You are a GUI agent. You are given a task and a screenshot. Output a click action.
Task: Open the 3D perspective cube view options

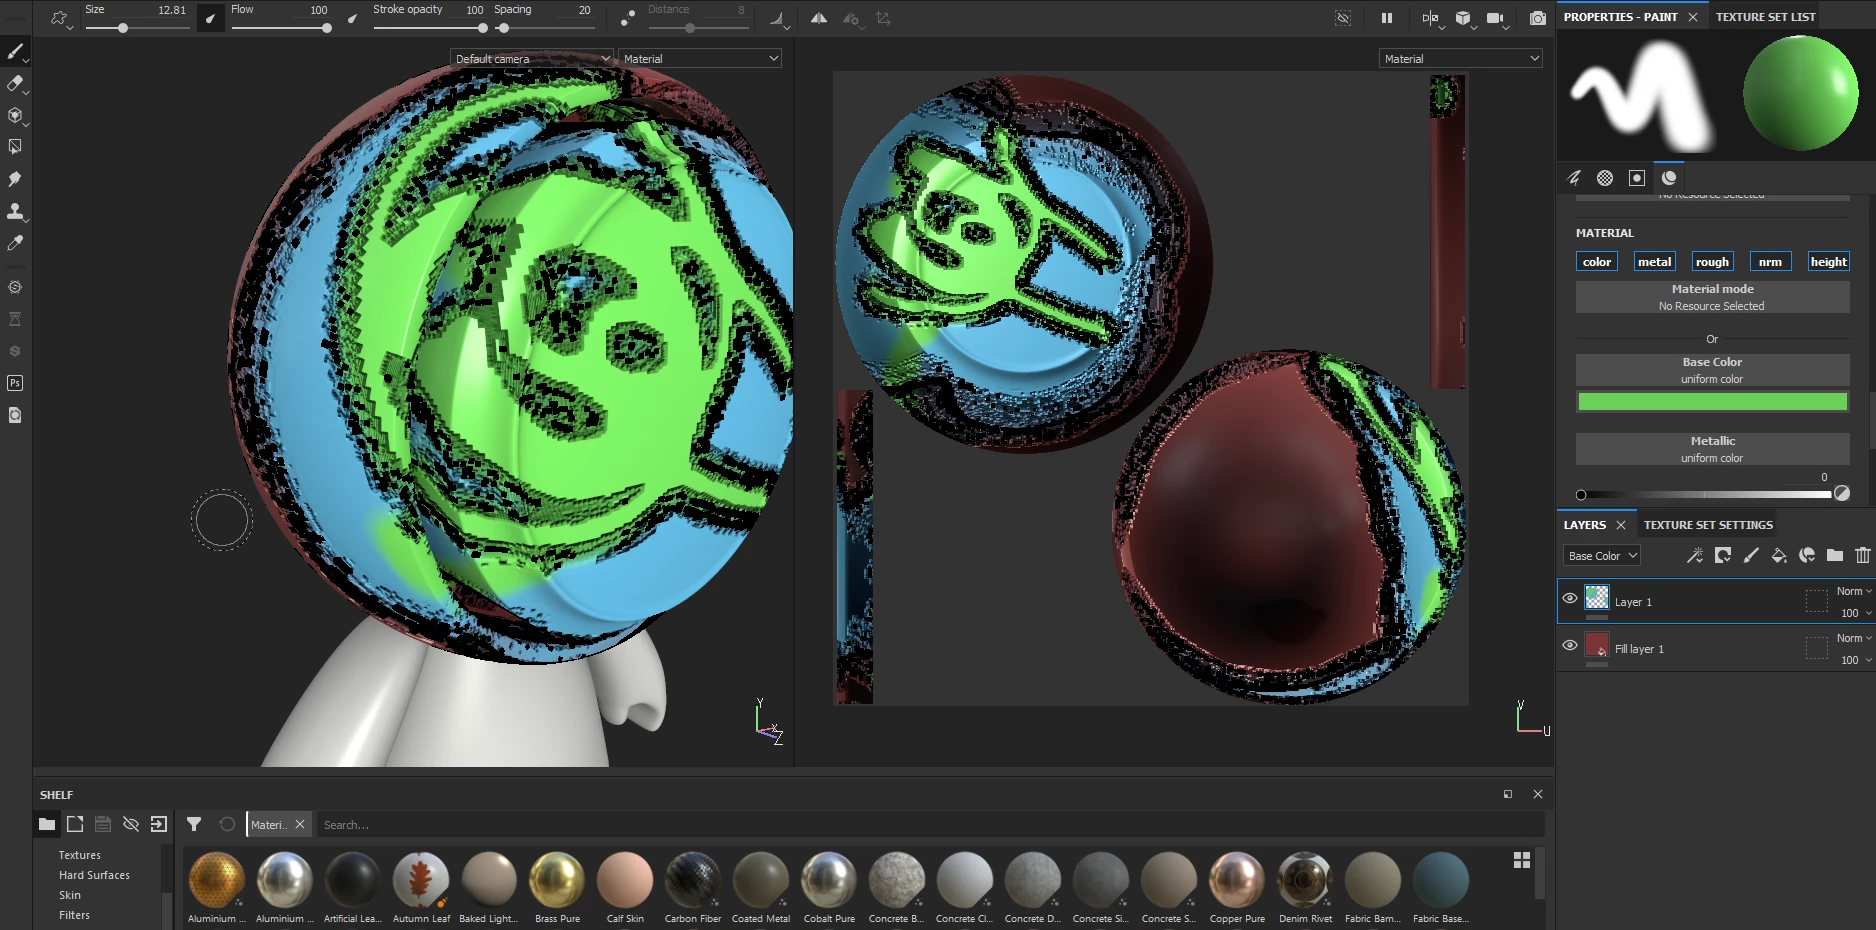1463,18
